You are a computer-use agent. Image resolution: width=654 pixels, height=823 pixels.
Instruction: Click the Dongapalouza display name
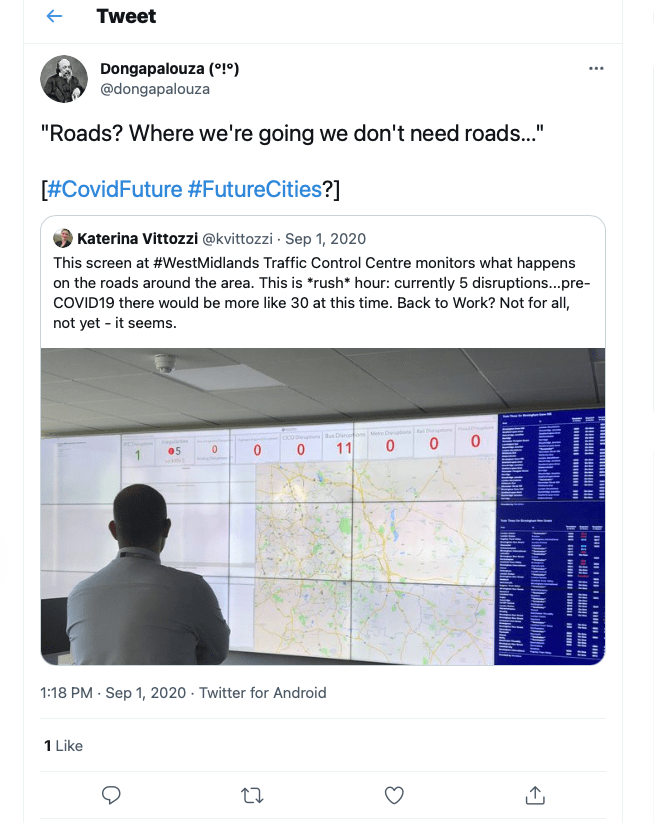[169, 69]
